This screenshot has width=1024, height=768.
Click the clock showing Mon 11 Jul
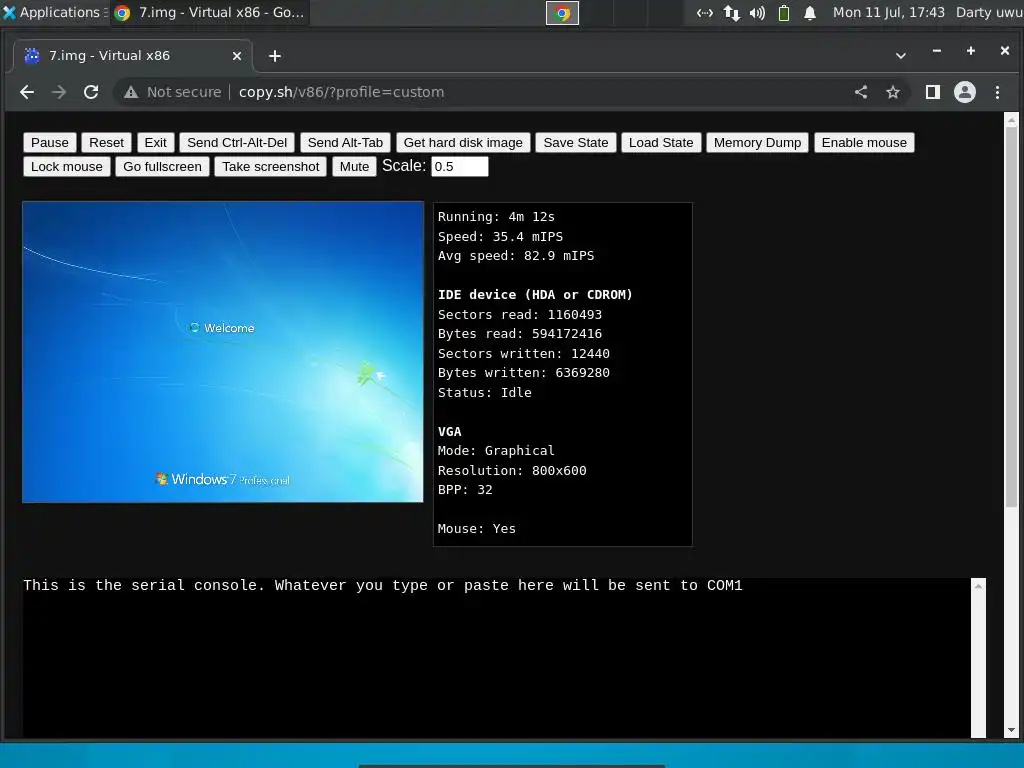tap(889, 12)
